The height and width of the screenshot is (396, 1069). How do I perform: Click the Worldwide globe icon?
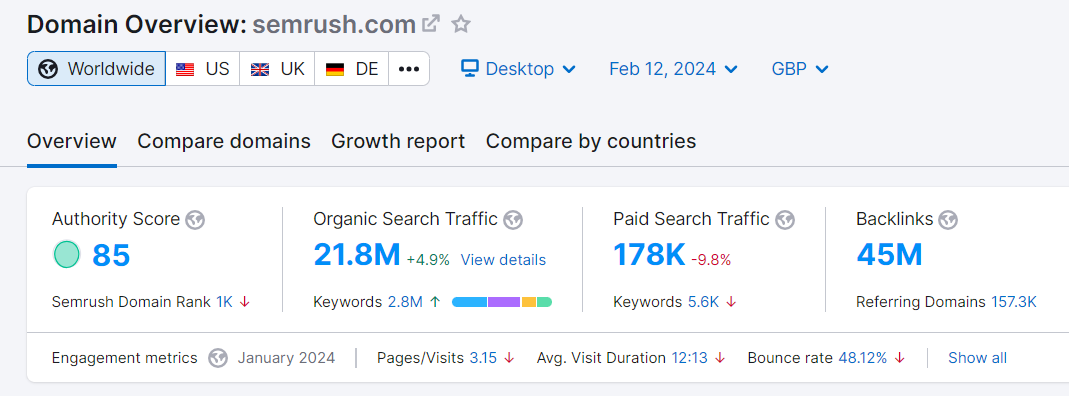(x=48, y=69)
